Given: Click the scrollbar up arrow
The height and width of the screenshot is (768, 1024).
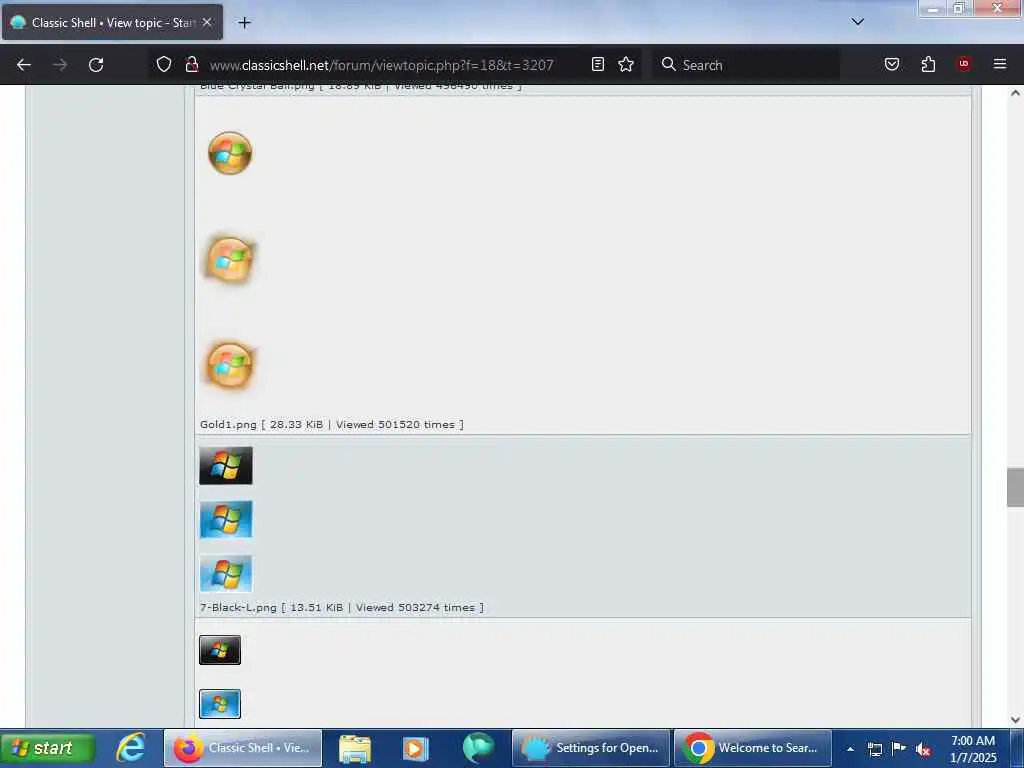Looking at the screenshot, I should [1015, 93].
